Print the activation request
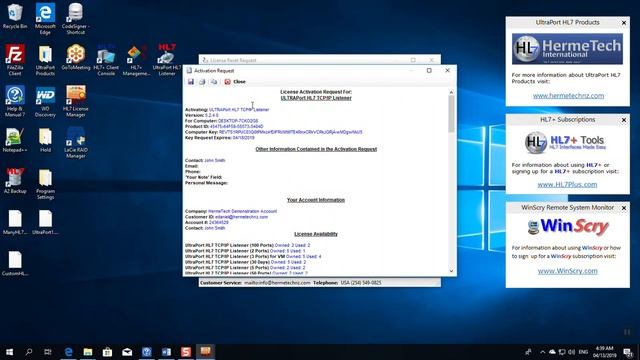 point(202,82)
